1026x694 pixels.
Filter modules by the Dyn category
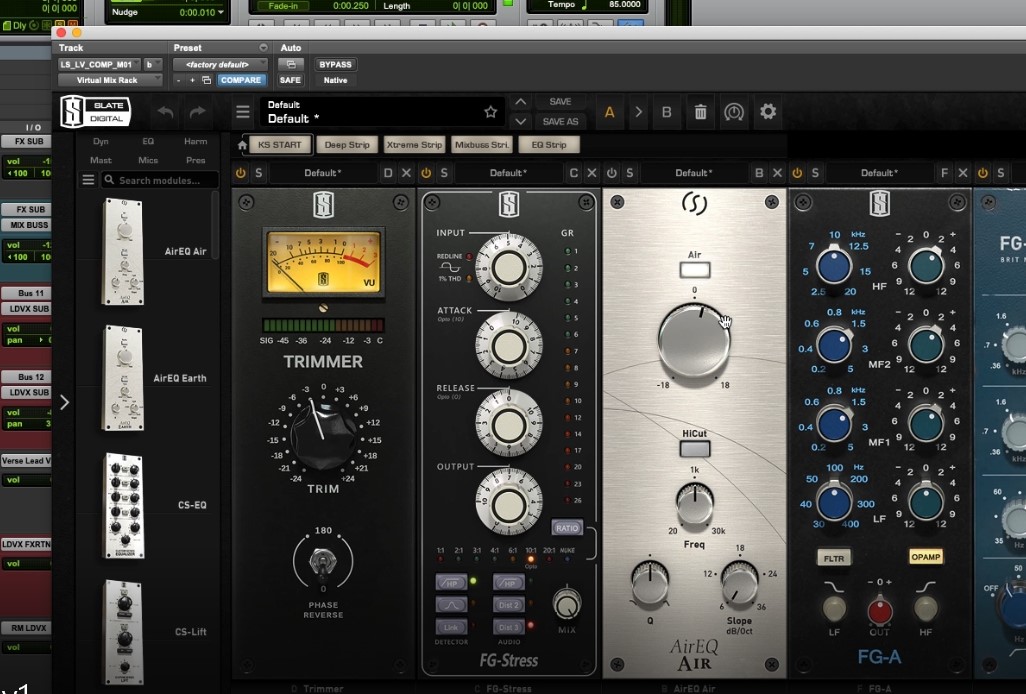coord(101,141)
